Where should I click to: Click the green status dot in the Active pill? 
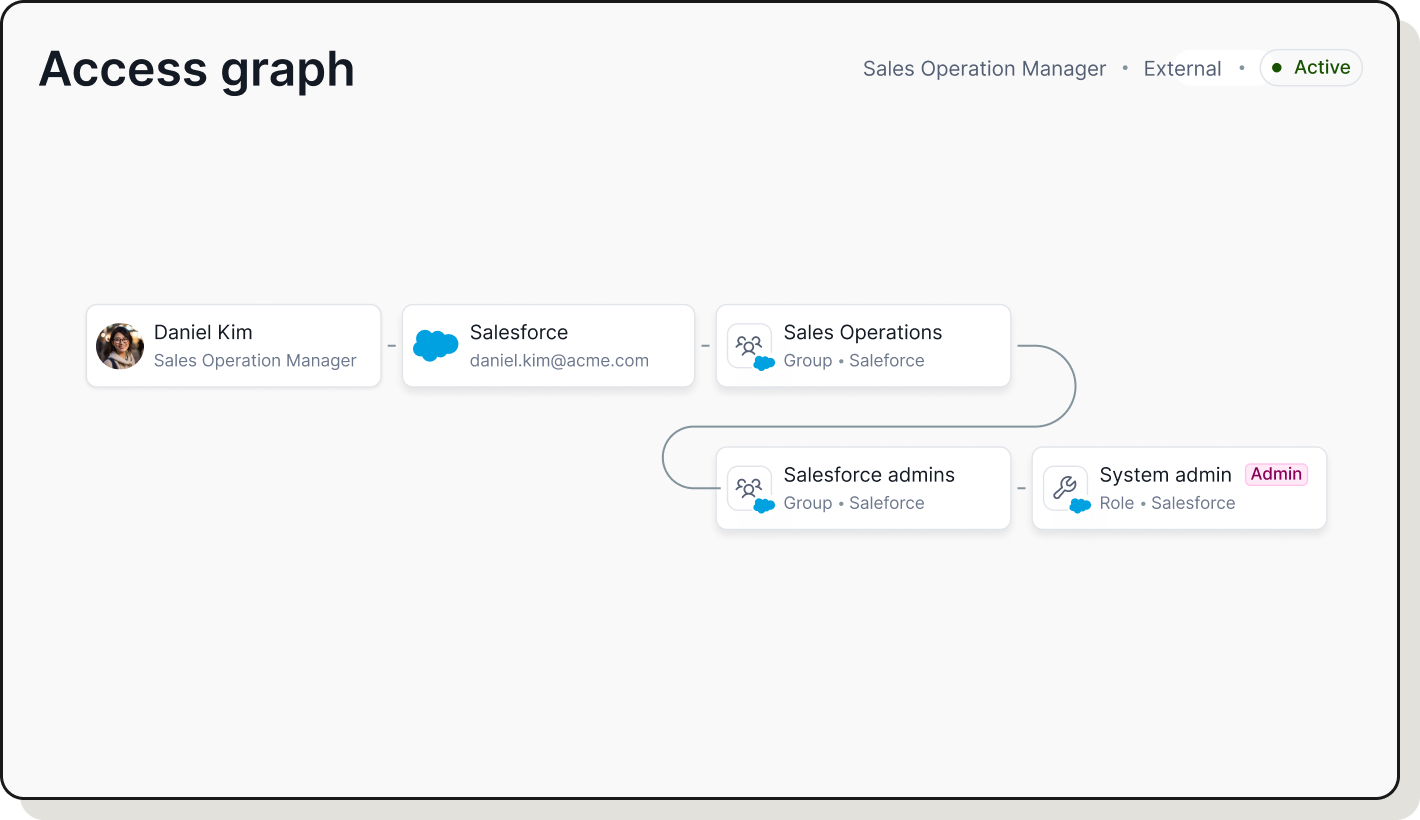tap(1278, 67)
